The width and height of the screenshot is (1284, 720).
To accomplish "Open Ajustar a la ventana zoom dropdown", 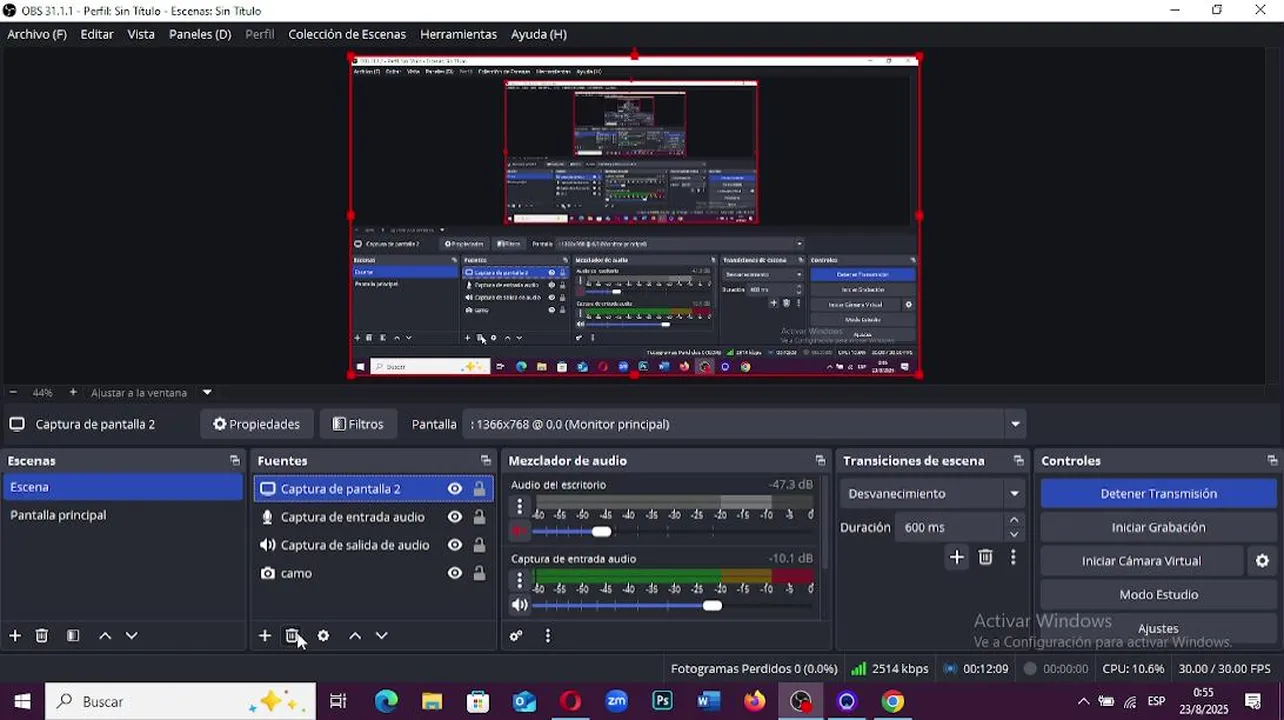I will tap(207, 393).
